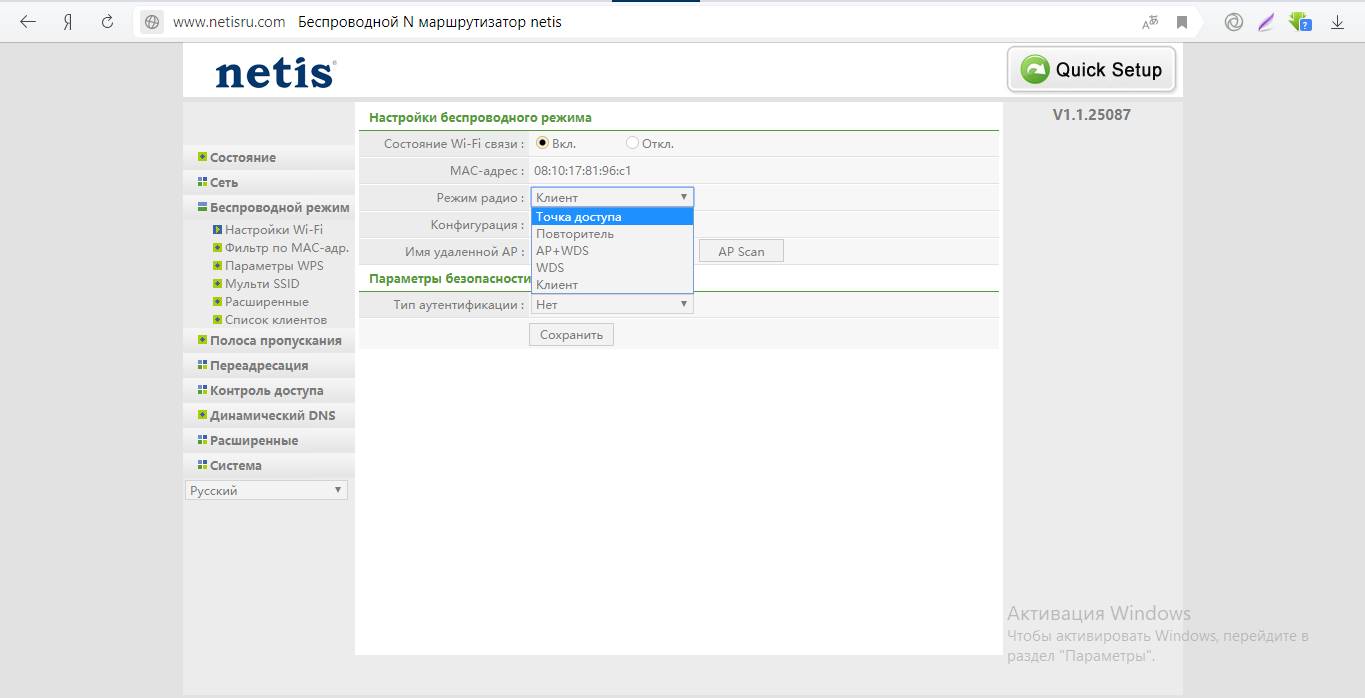
Task: Choose Точка доступа in radio mode list
Action: [x=612, y=217]
